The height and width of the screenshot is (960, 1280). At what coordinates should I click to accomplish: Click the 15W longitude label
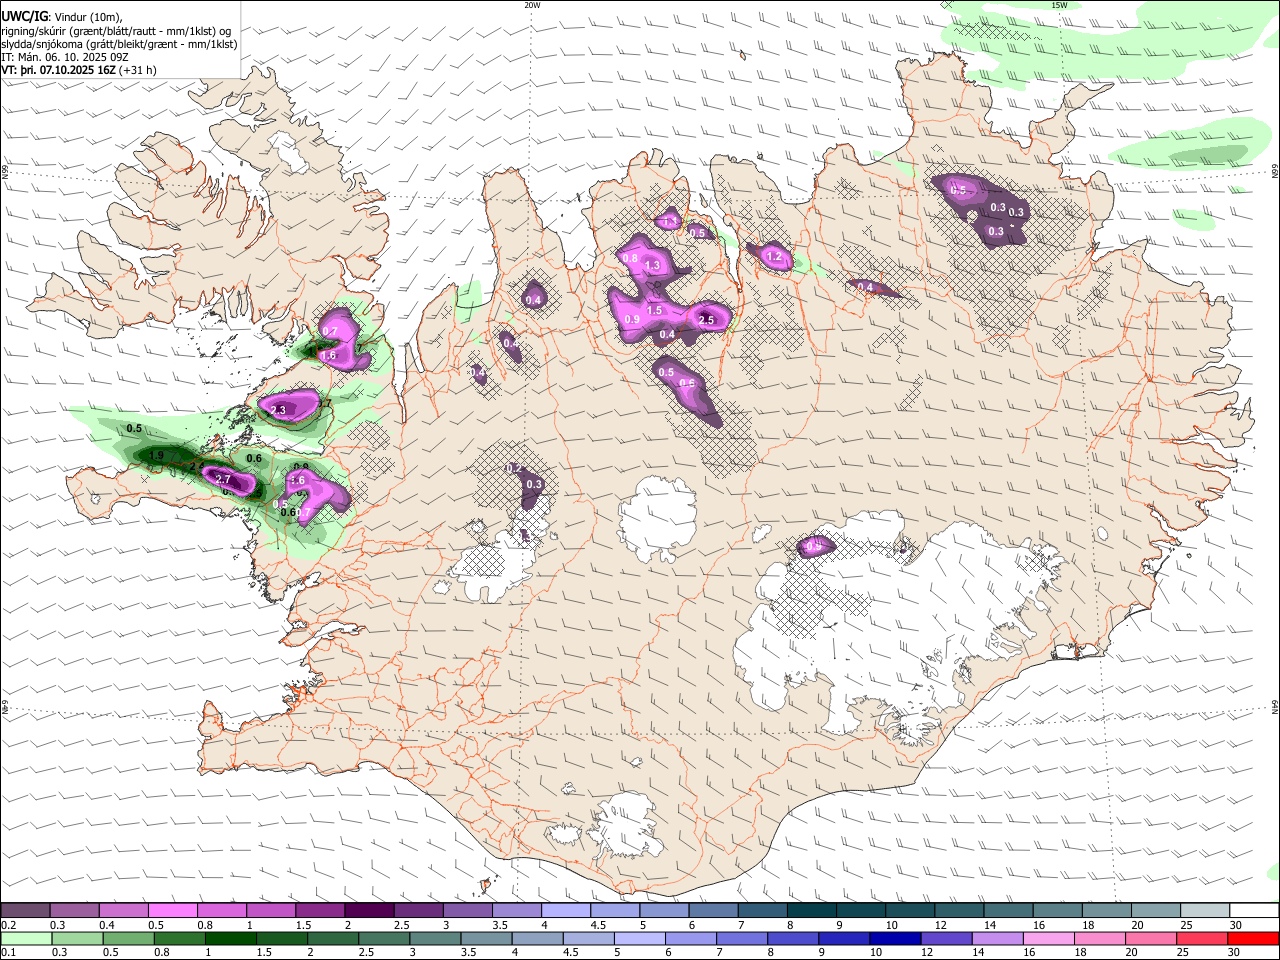(x=1060, y=5)
